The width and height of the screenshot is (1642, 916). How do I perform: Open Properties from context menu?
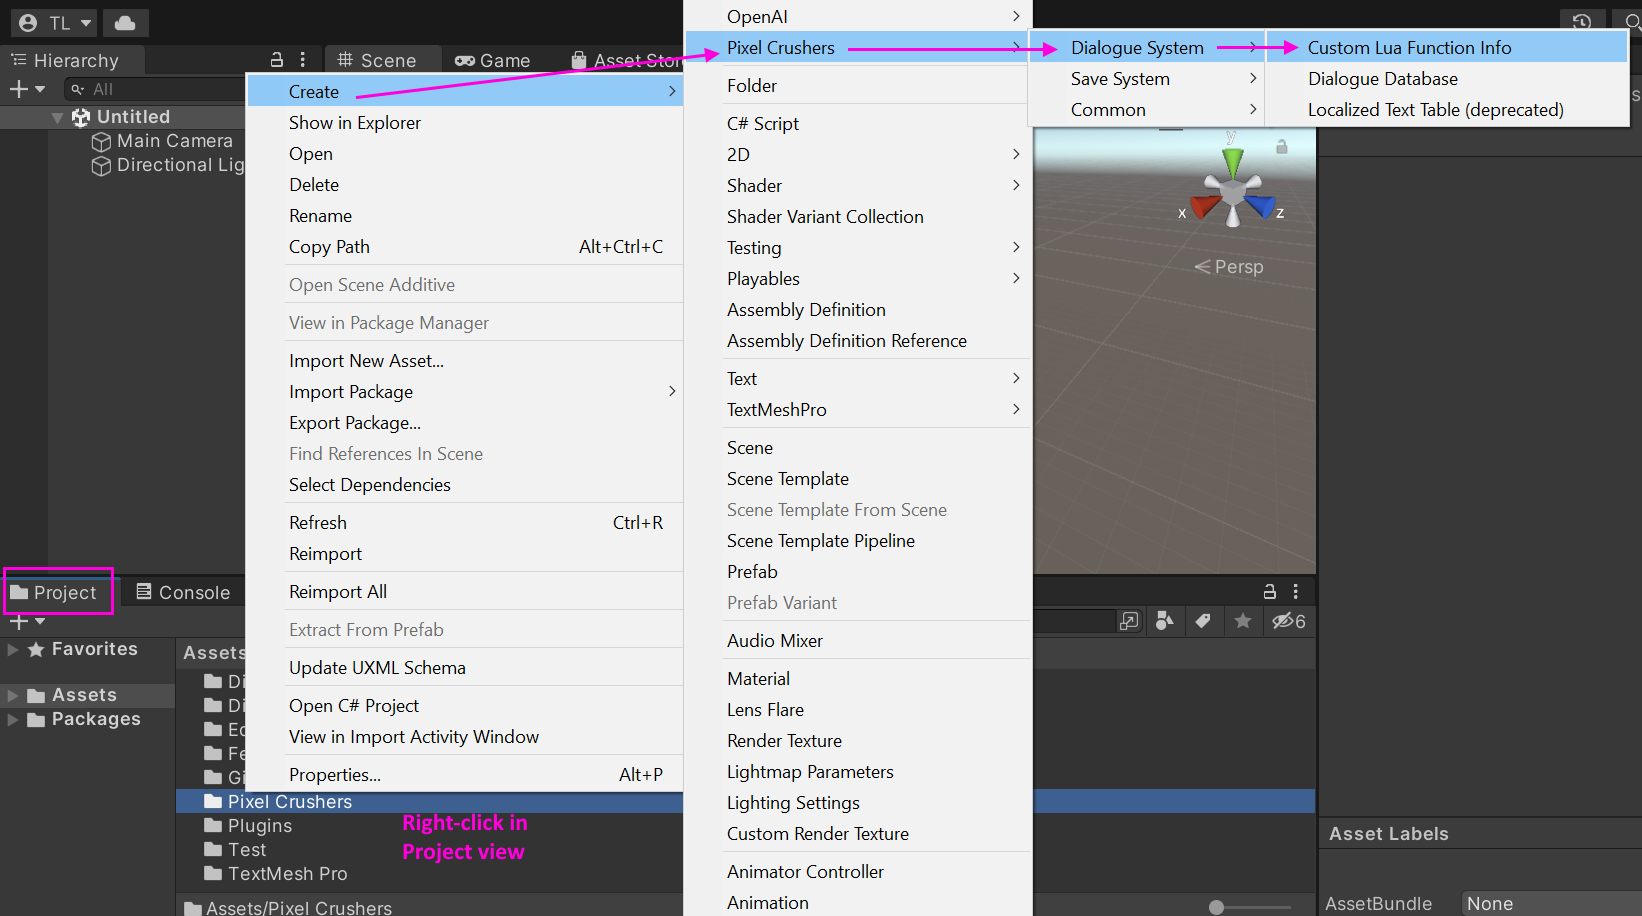pos(465,774)
